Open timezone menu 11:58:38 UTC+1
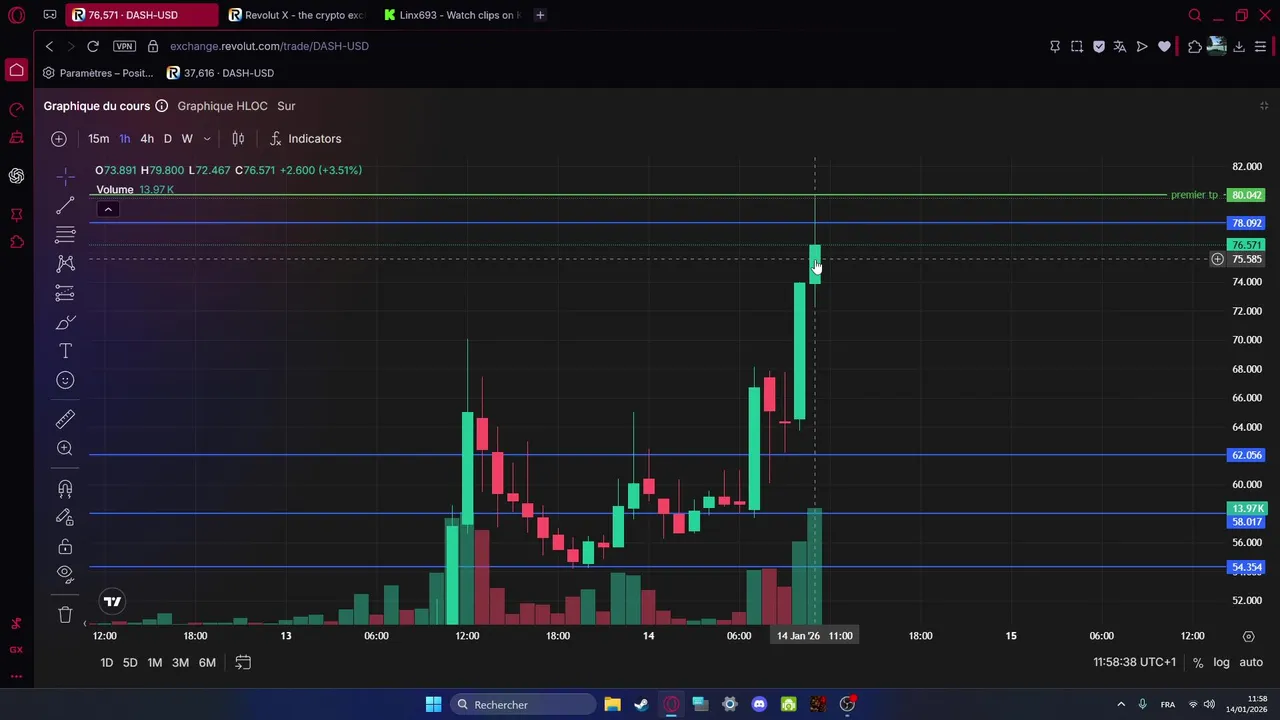Screen dimensions: 1280x720 pyautogui.click(x=1134, y=662)
